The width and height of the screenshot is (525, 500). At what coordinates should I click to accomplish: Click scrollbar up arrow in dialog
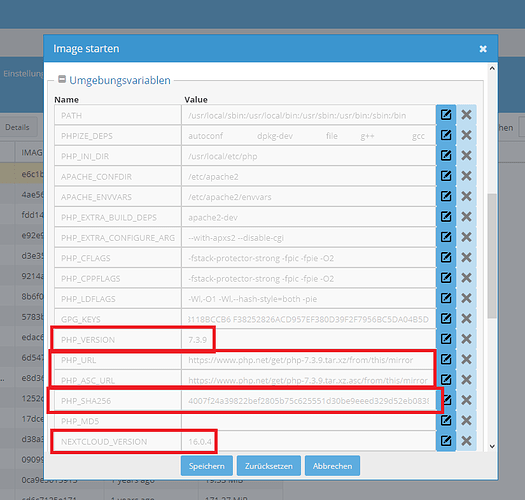tap(492, 68)
